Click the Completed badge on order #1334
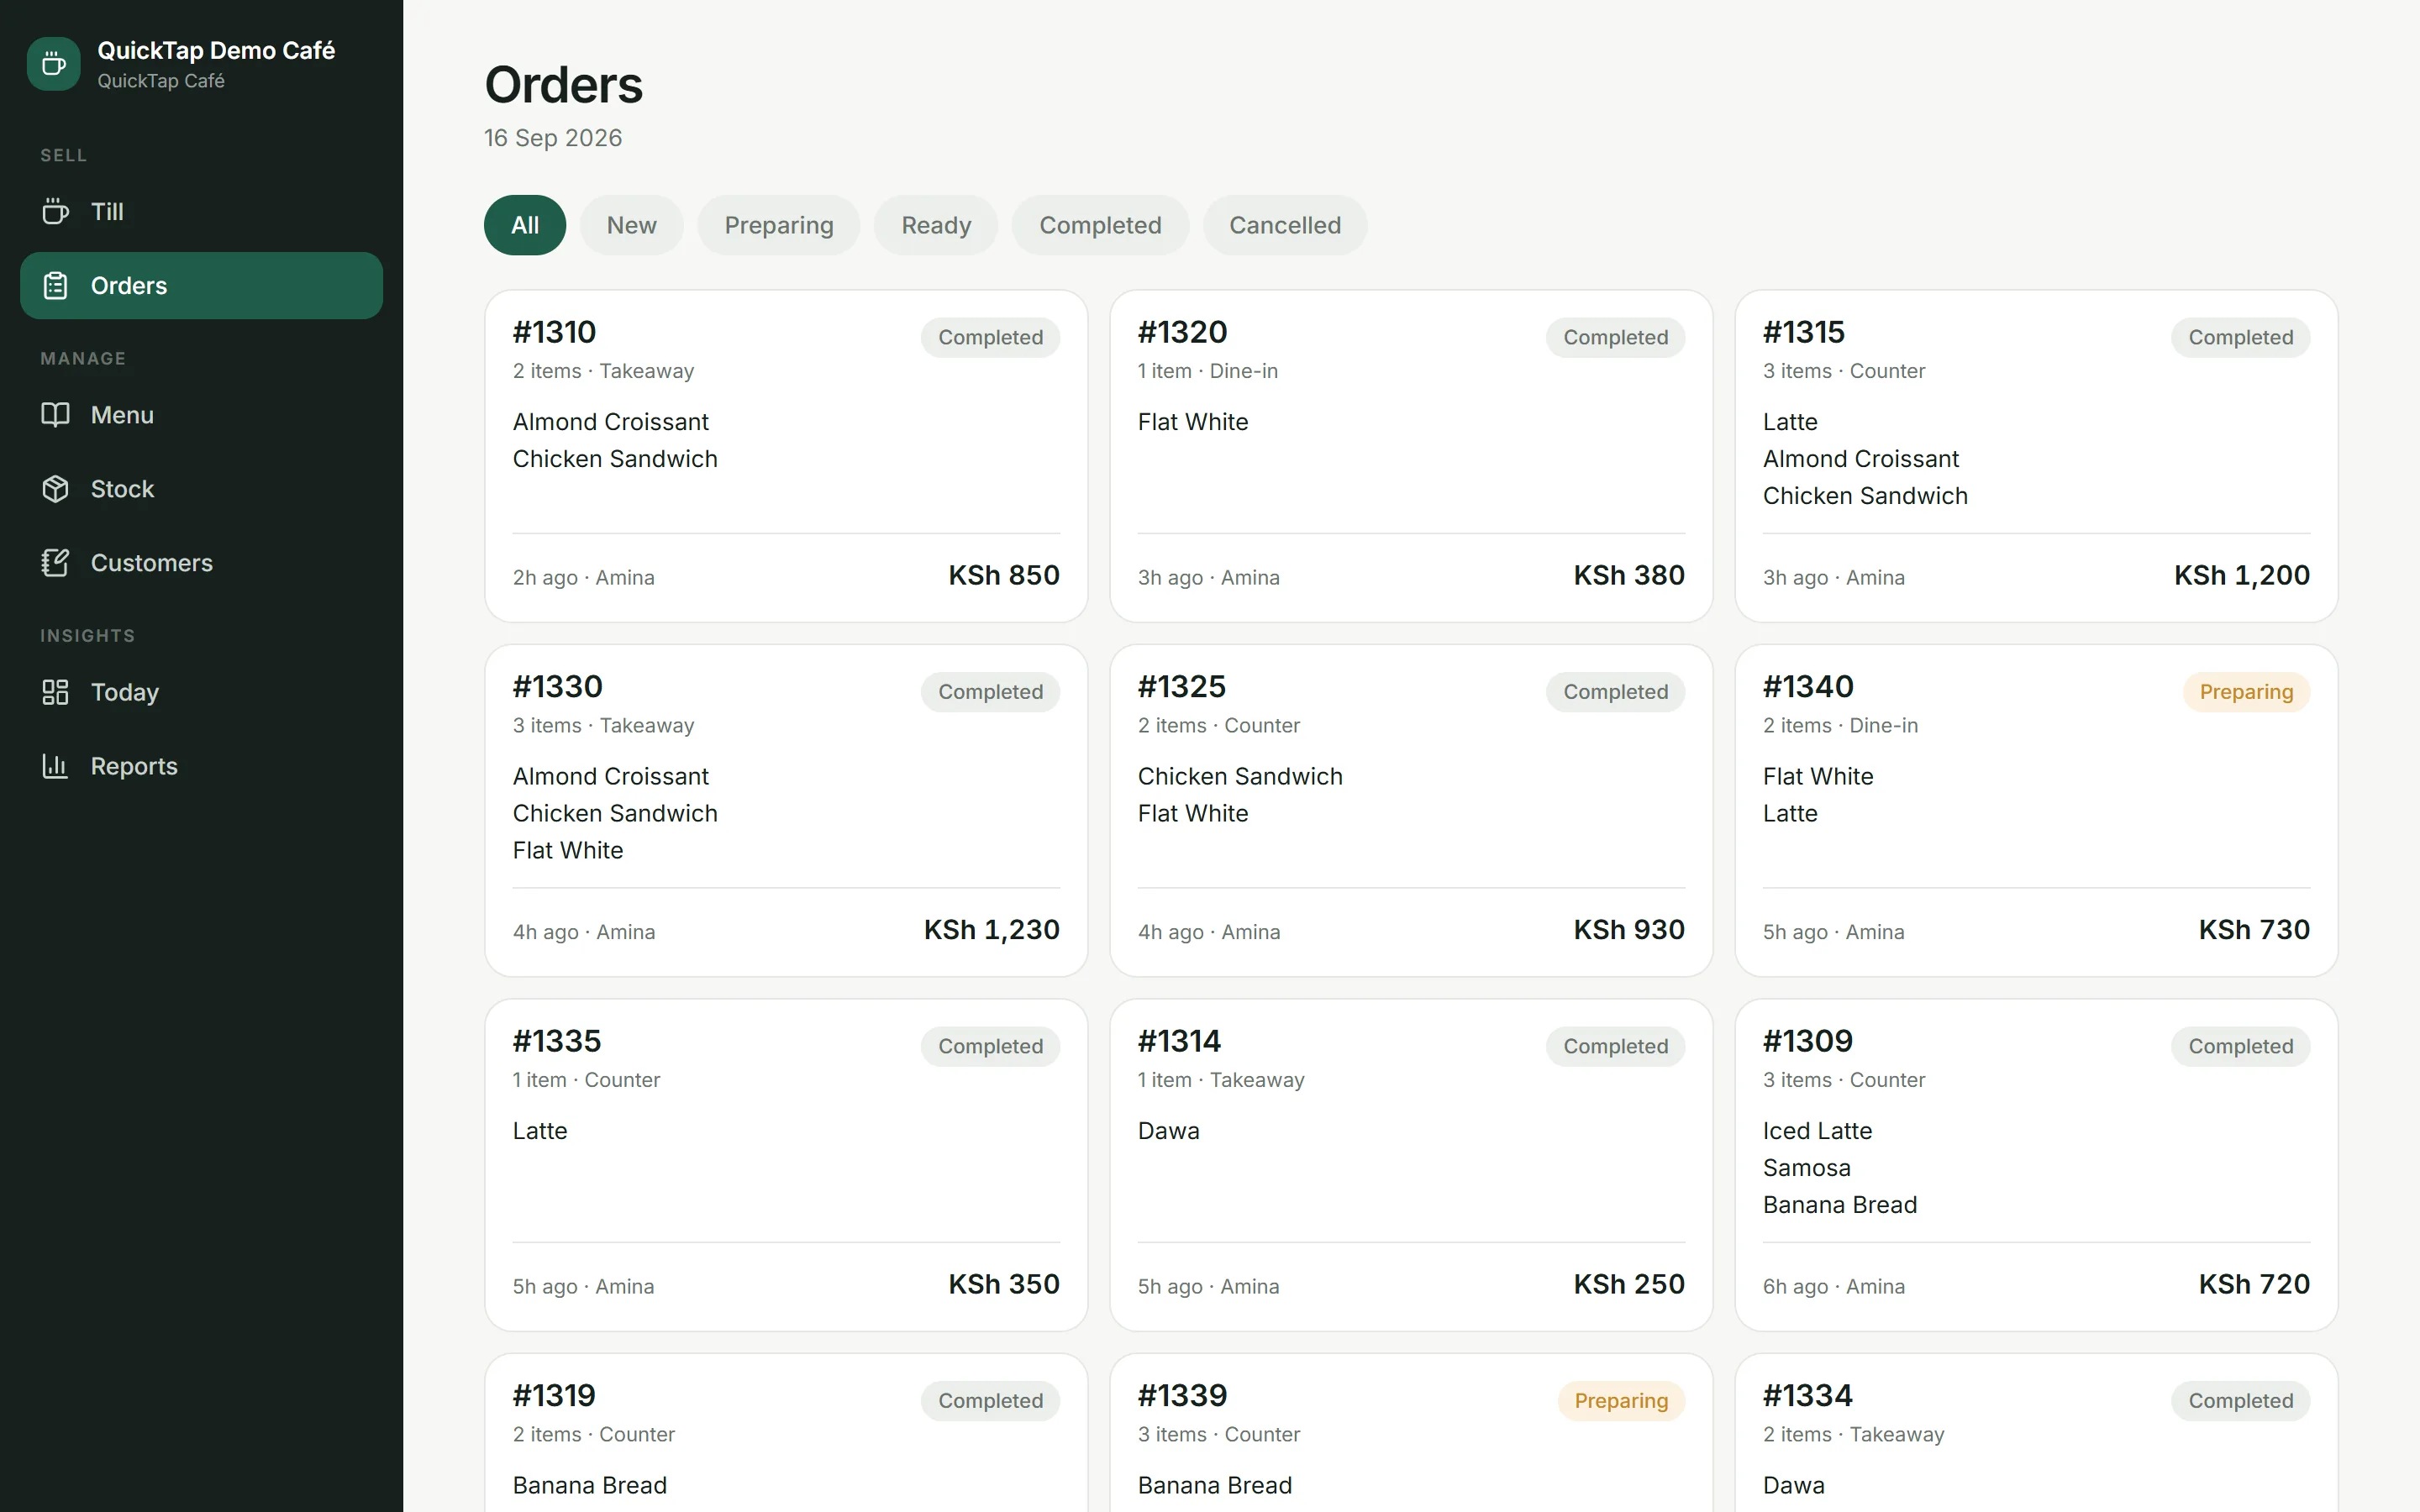Image resolution: width=2420 pixels, height=1512 pixels. 2240,1401
